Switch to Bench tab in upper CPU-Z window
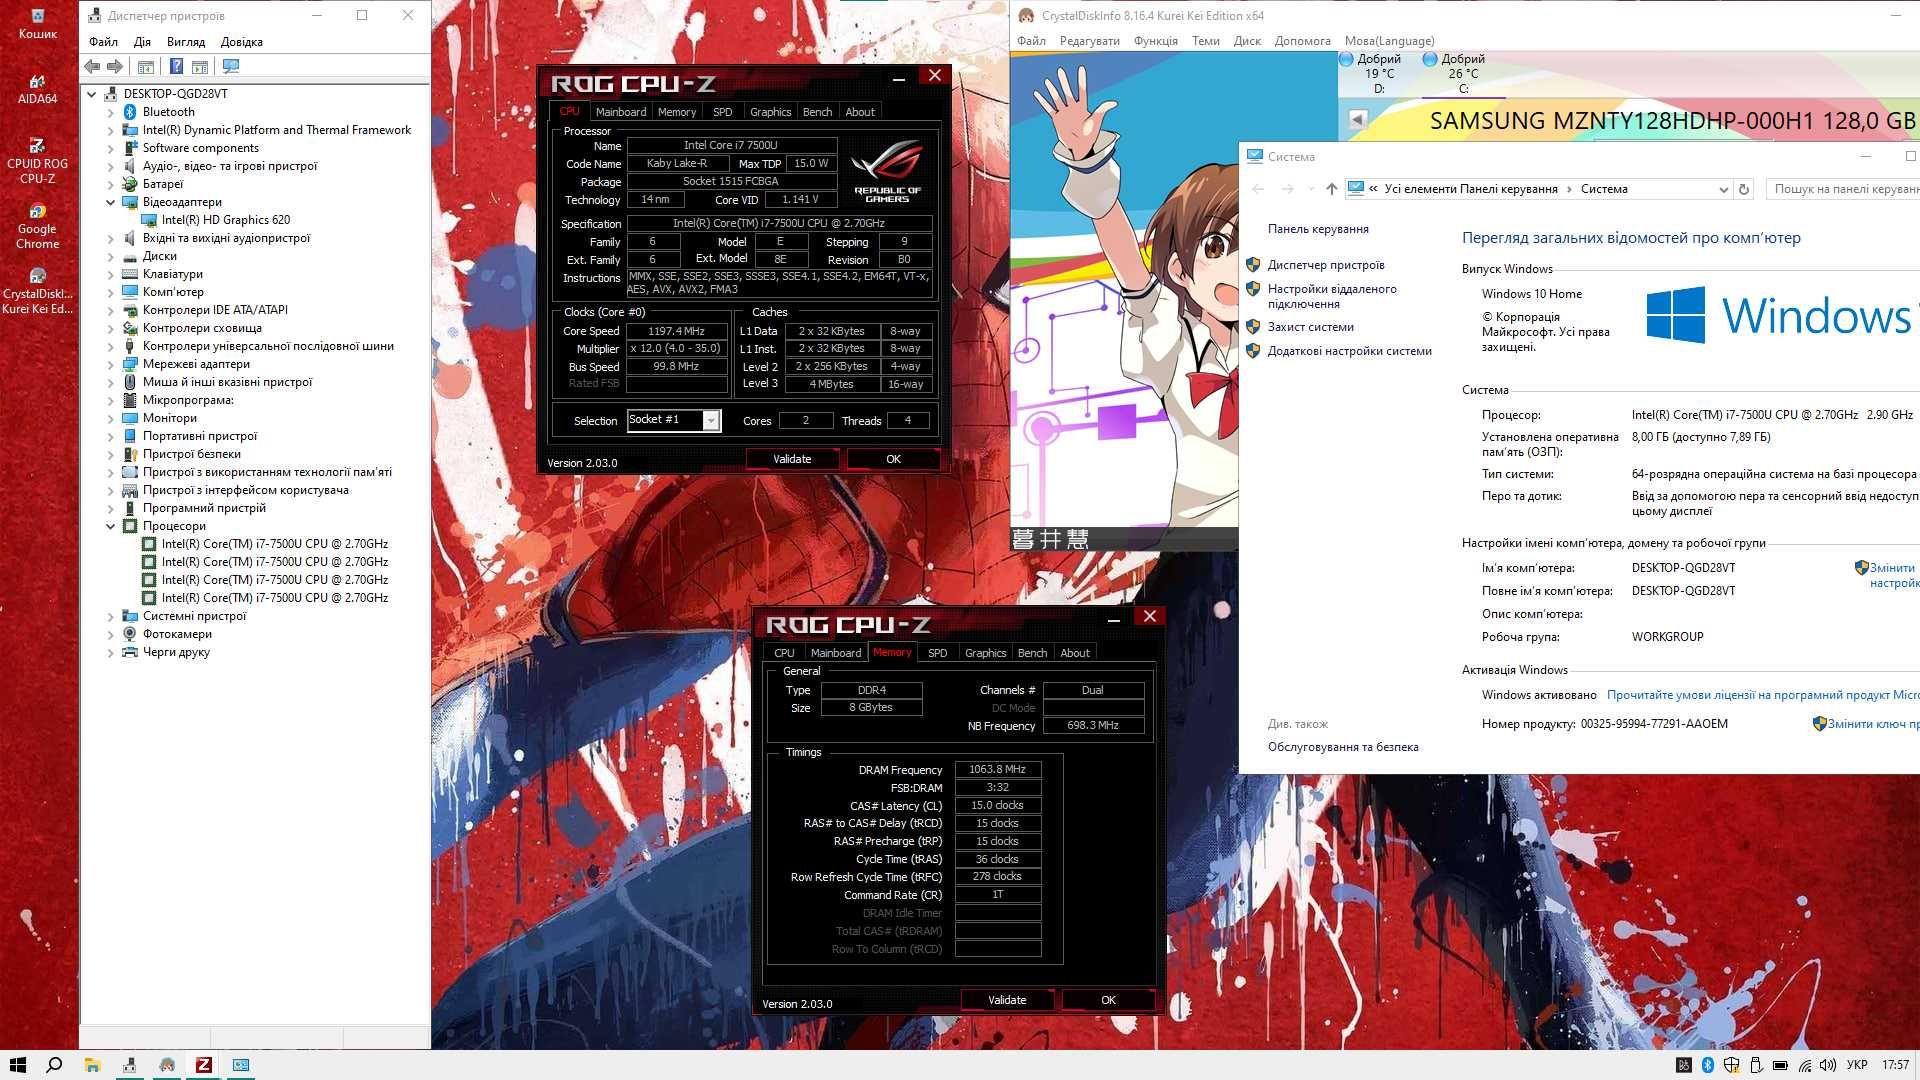1920x1080 pixels. 817,112
